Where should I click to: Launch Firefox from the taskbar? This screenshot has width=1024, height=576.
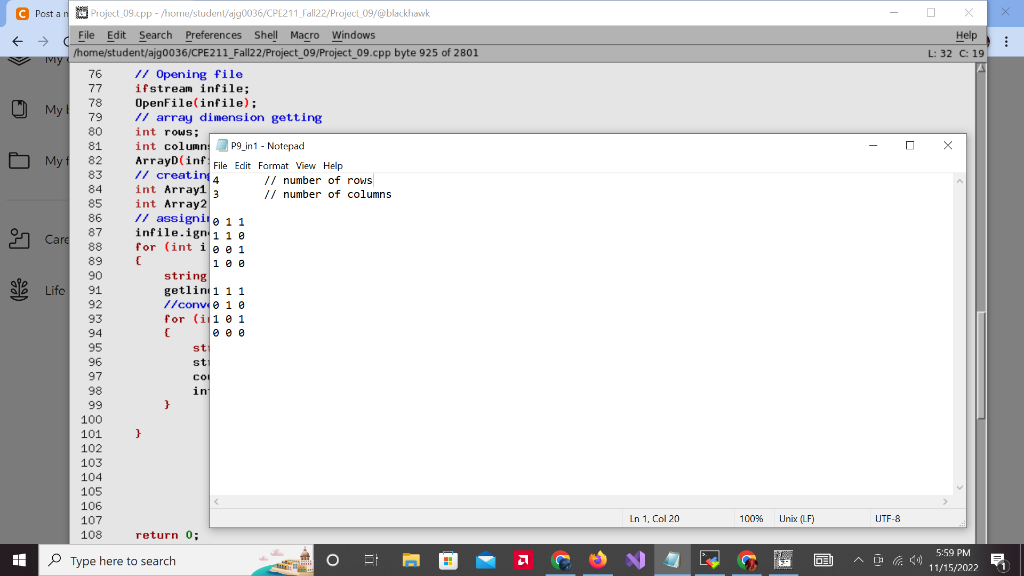coord(598,560)
